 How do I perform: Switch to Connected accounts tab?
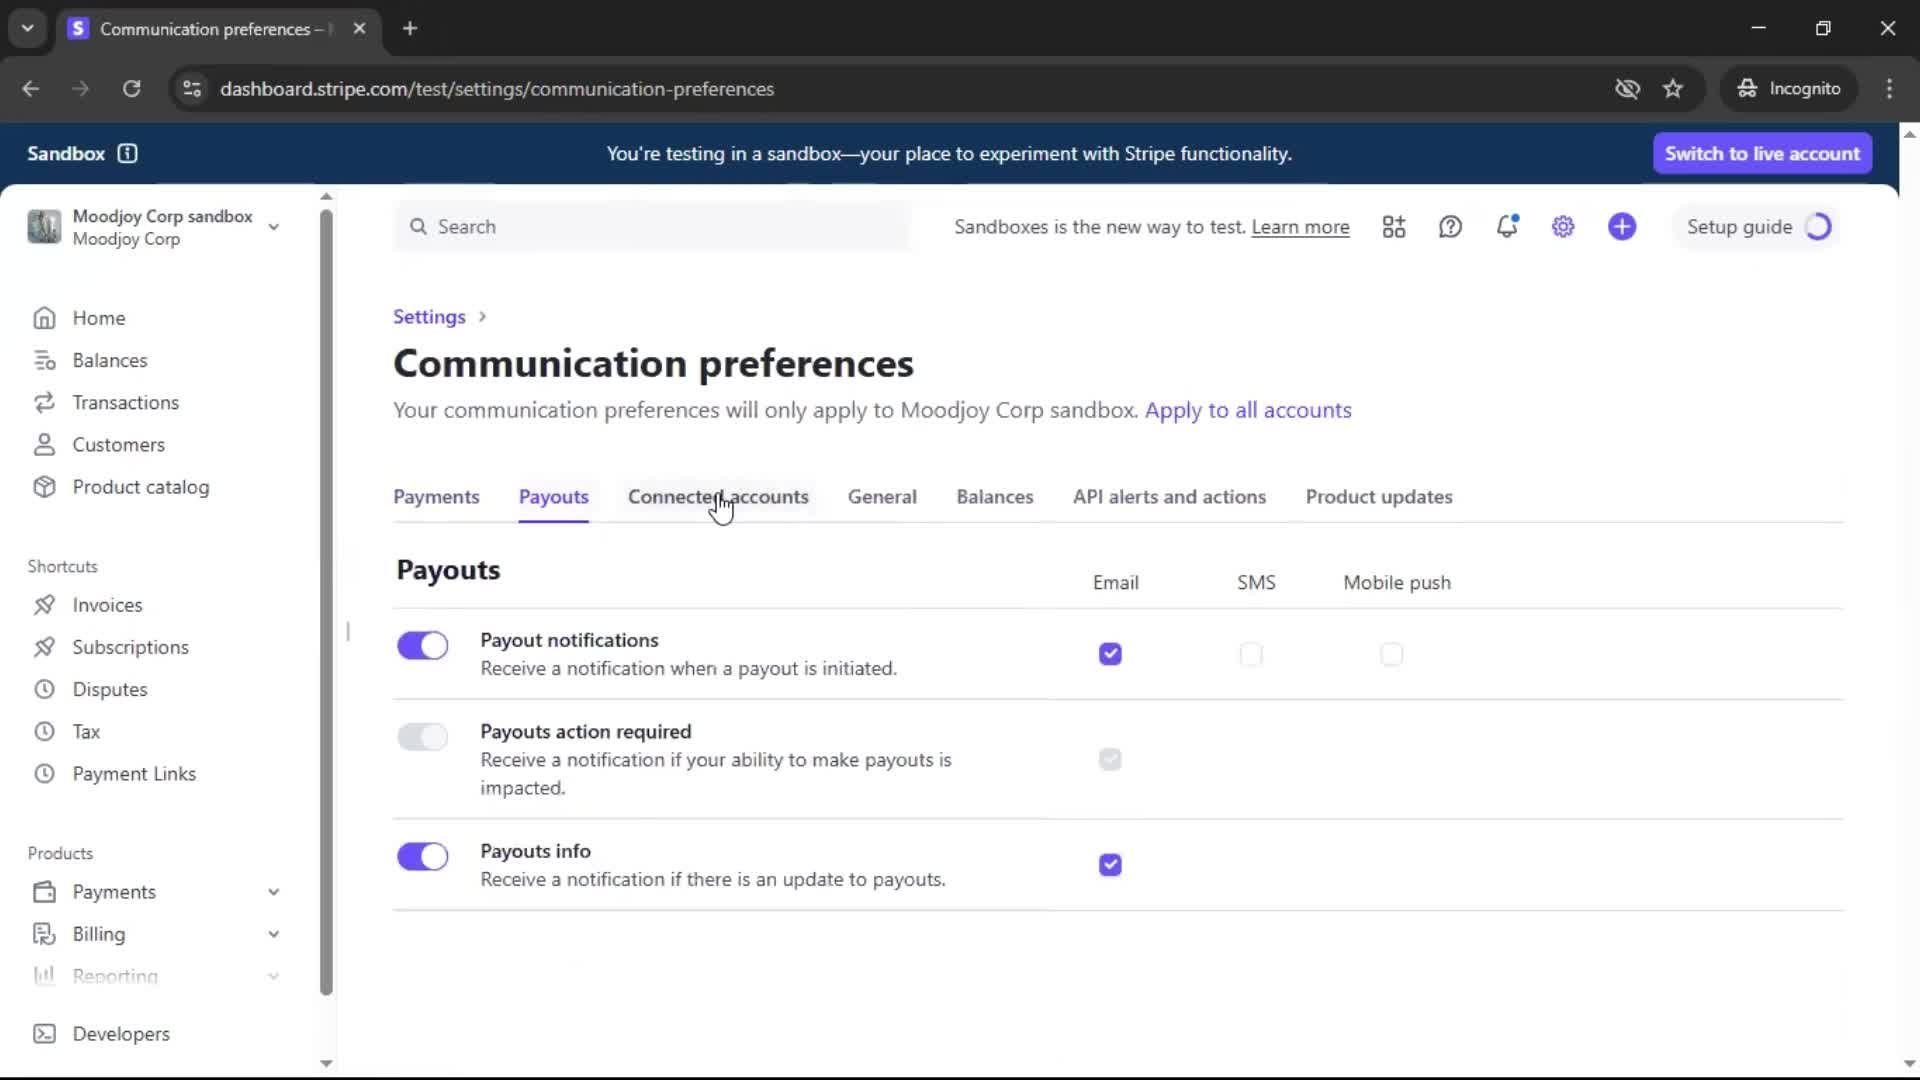click(x=718, y=497)
